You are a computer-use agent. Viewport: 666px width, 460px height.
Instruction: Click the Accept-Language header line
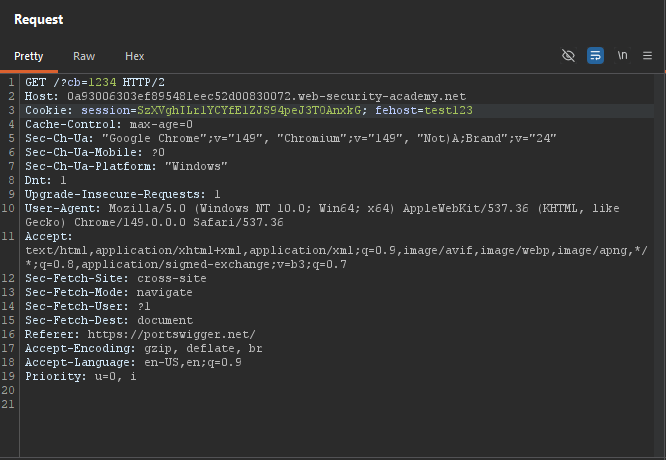pyautogui.click(x=133, y=362)
